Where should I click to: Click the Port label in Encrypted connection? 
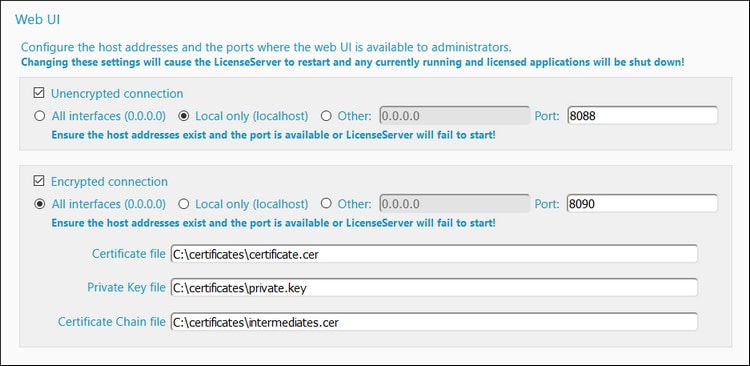547,204
